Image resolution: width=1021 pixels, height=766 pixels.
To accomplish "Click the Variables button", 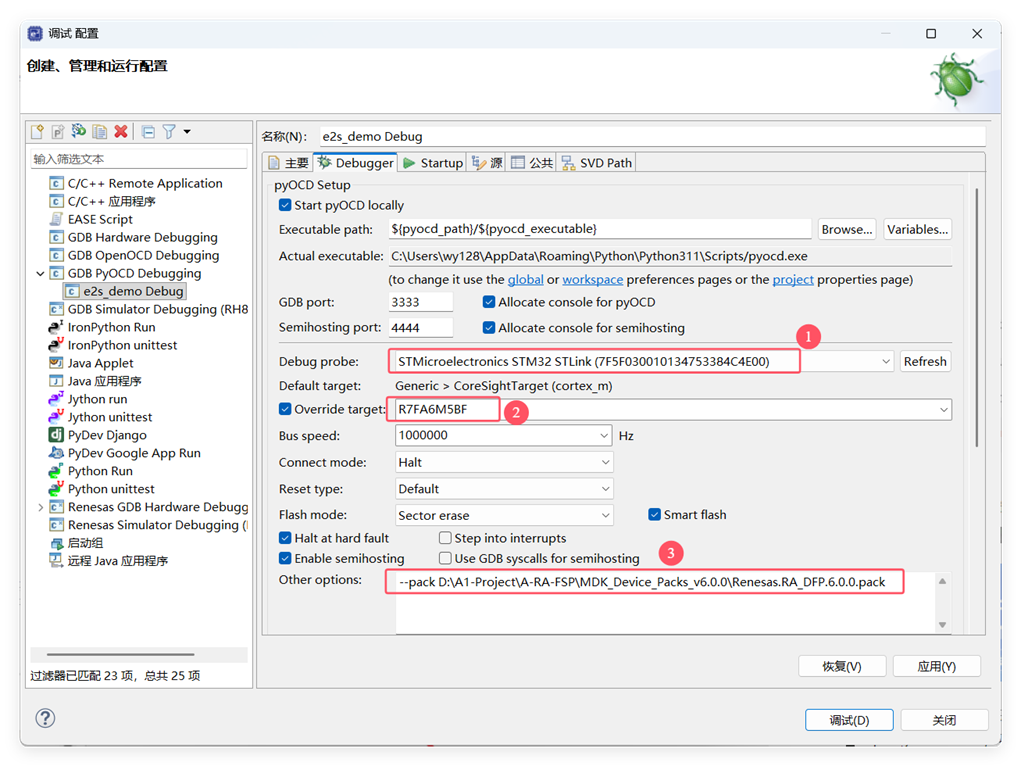I will (x=917, y=229).
